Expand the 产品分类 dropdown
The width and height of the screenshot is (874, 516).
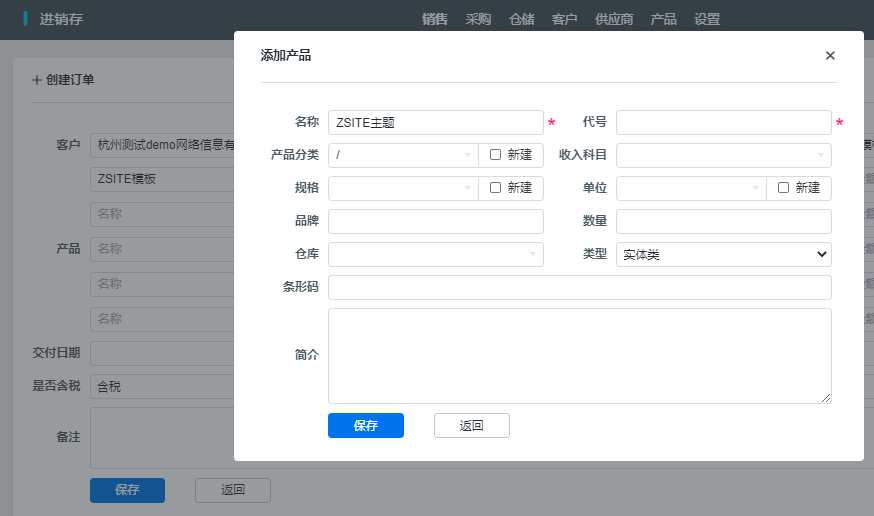point(403,155)
